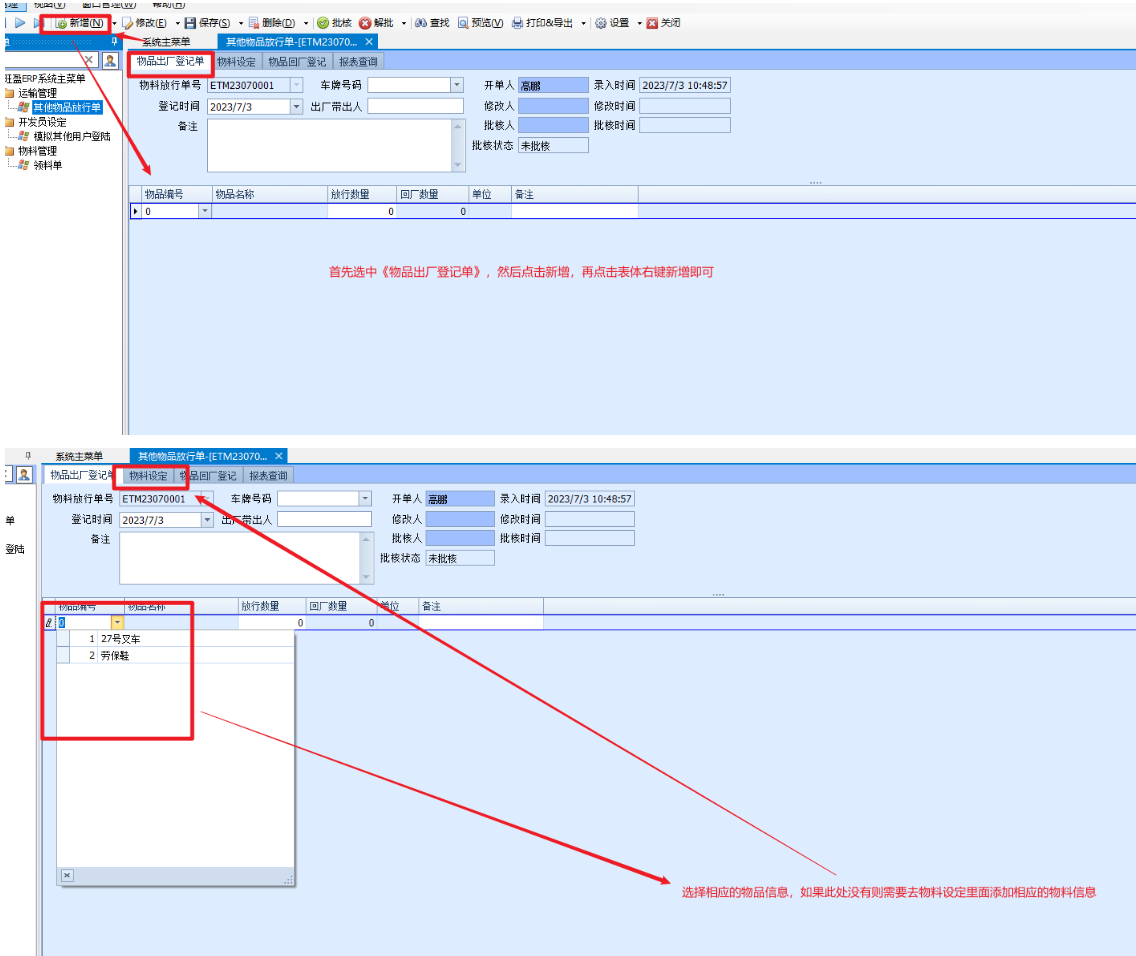Select 物品回厂登记 tab in upper screenshot
Screen dimensions: 1136x956
(x=297, y=62)
